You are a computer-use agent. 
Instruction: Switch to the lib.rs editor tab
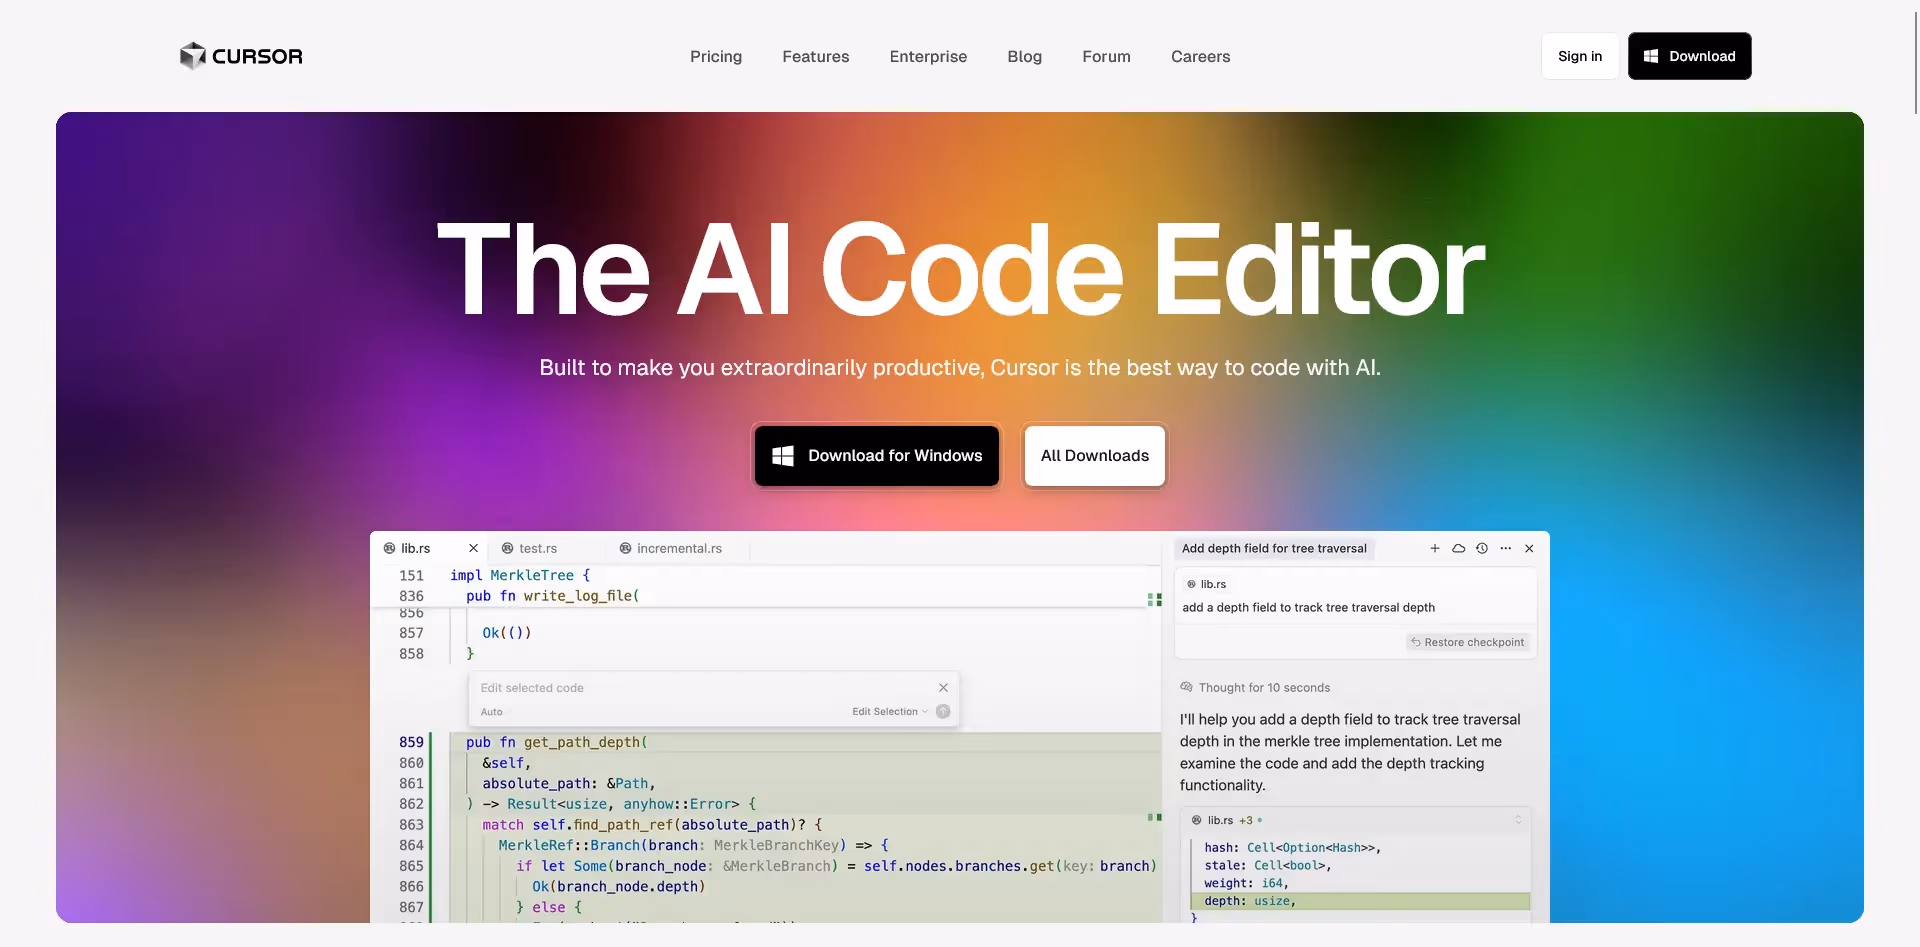[x=415, y=548]
